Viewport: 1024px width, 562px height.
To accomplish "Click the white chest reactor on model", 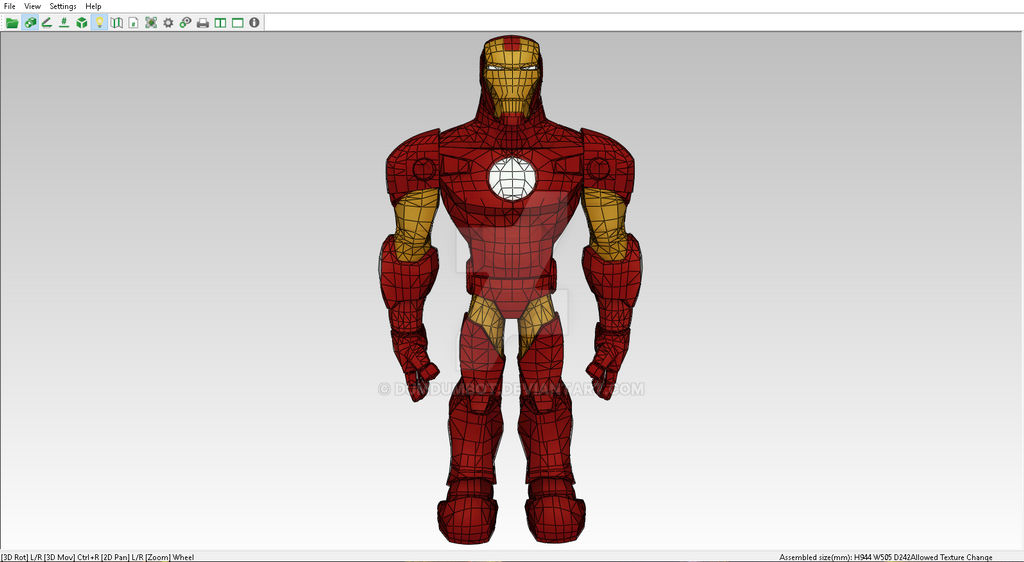I will point(512,178).
